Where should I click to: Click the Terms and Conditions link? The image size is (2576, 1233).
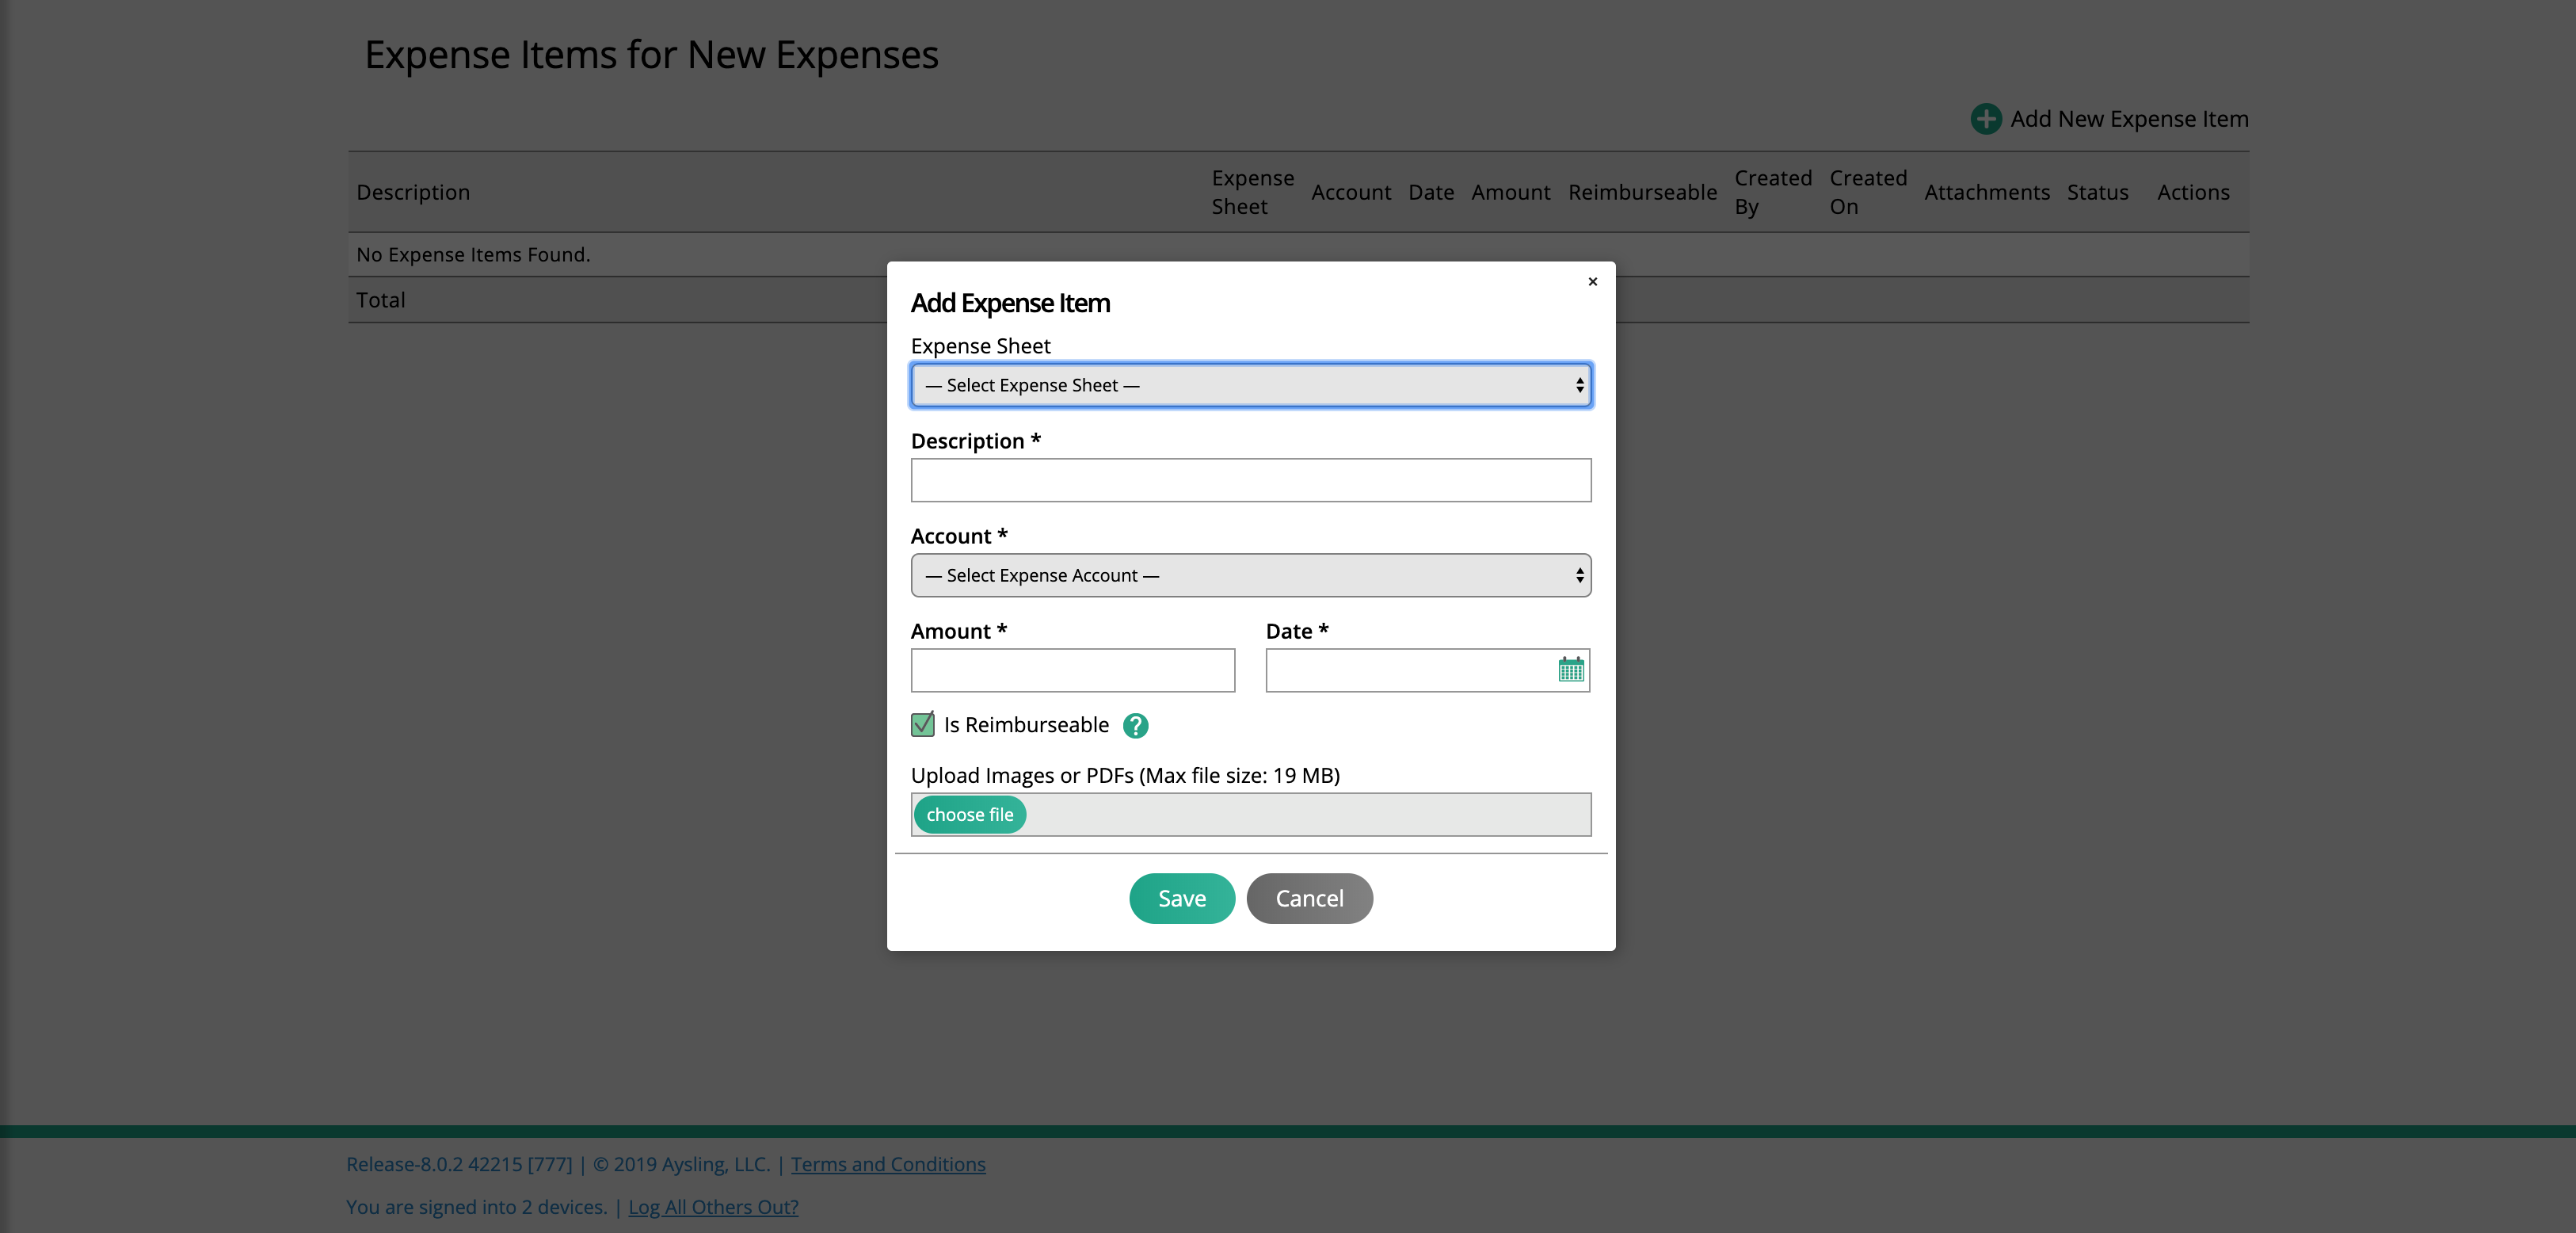(x=887, y=1162)
